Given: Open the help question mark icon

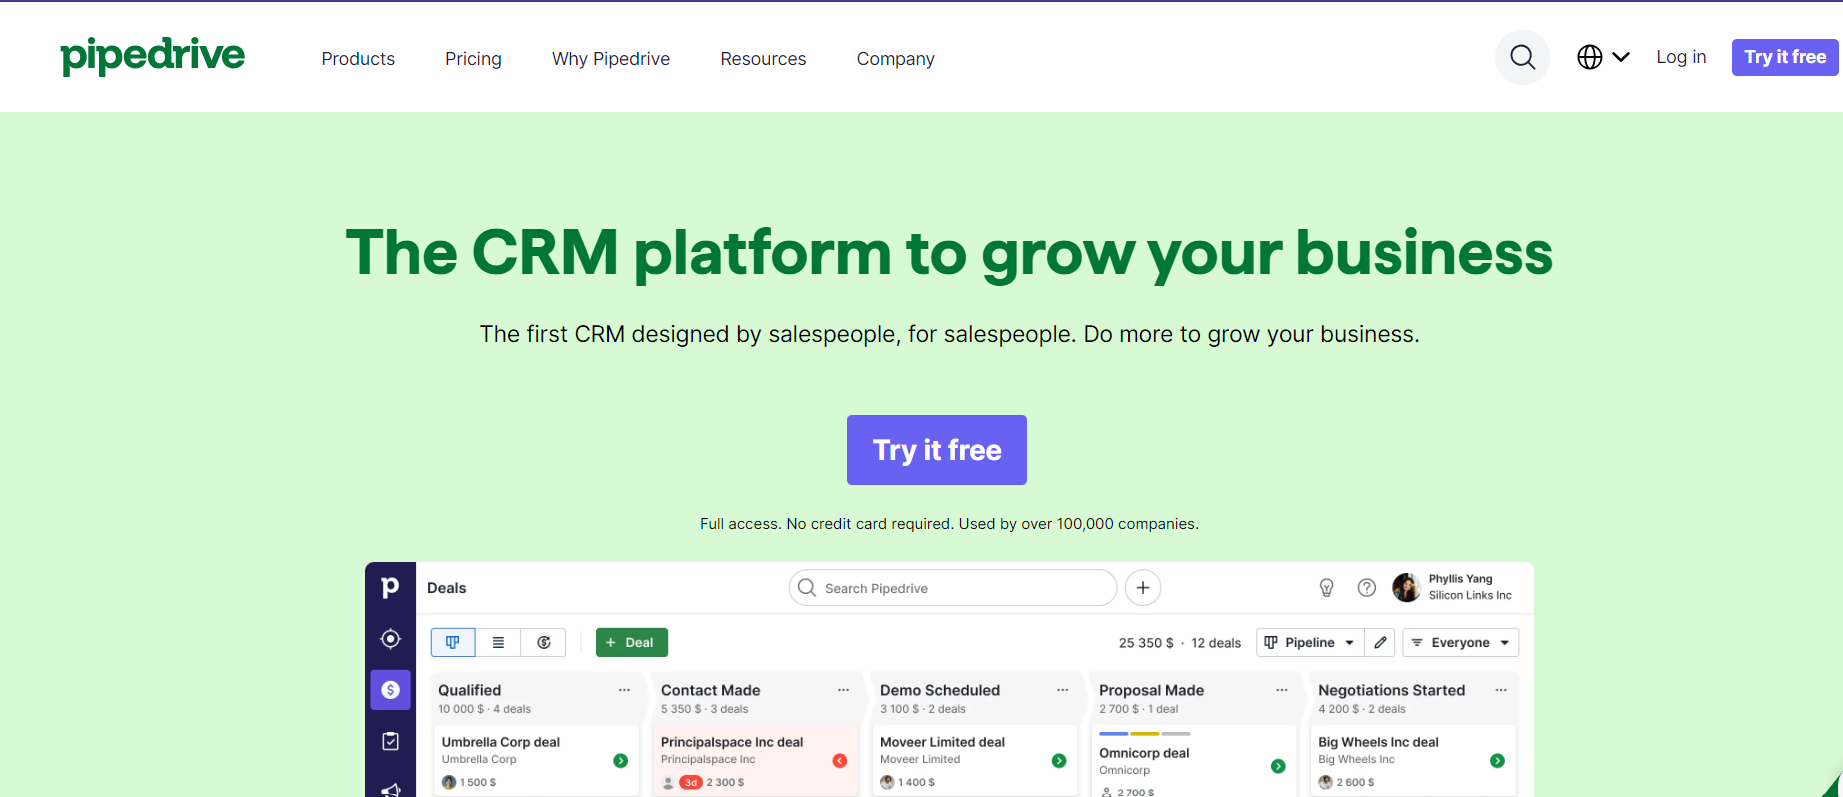Looking at the screenshot, I should click(1367, 588).
